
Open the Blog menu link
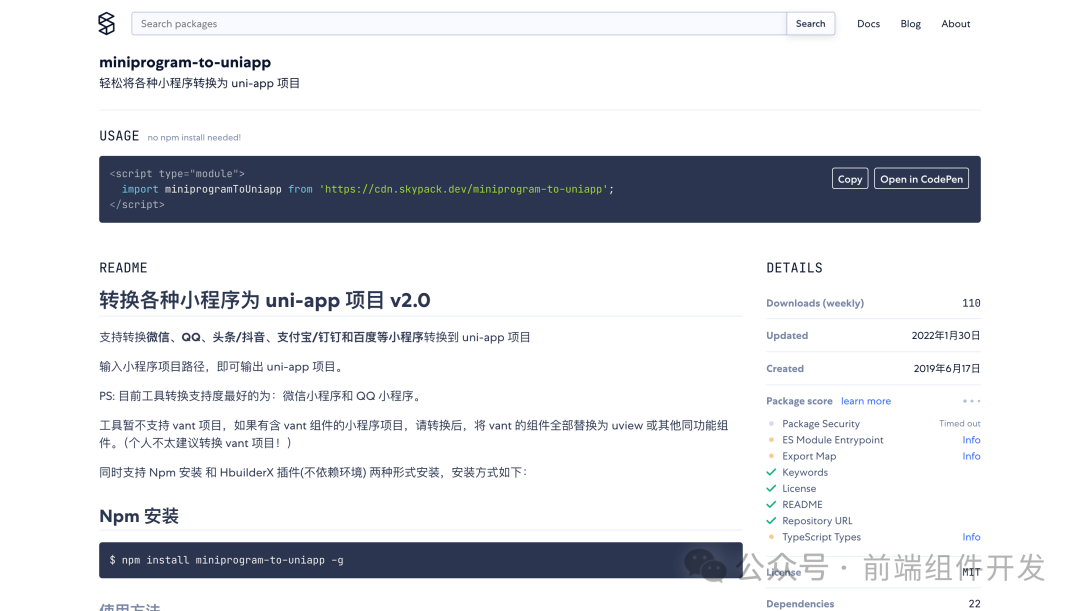(911, 23)
